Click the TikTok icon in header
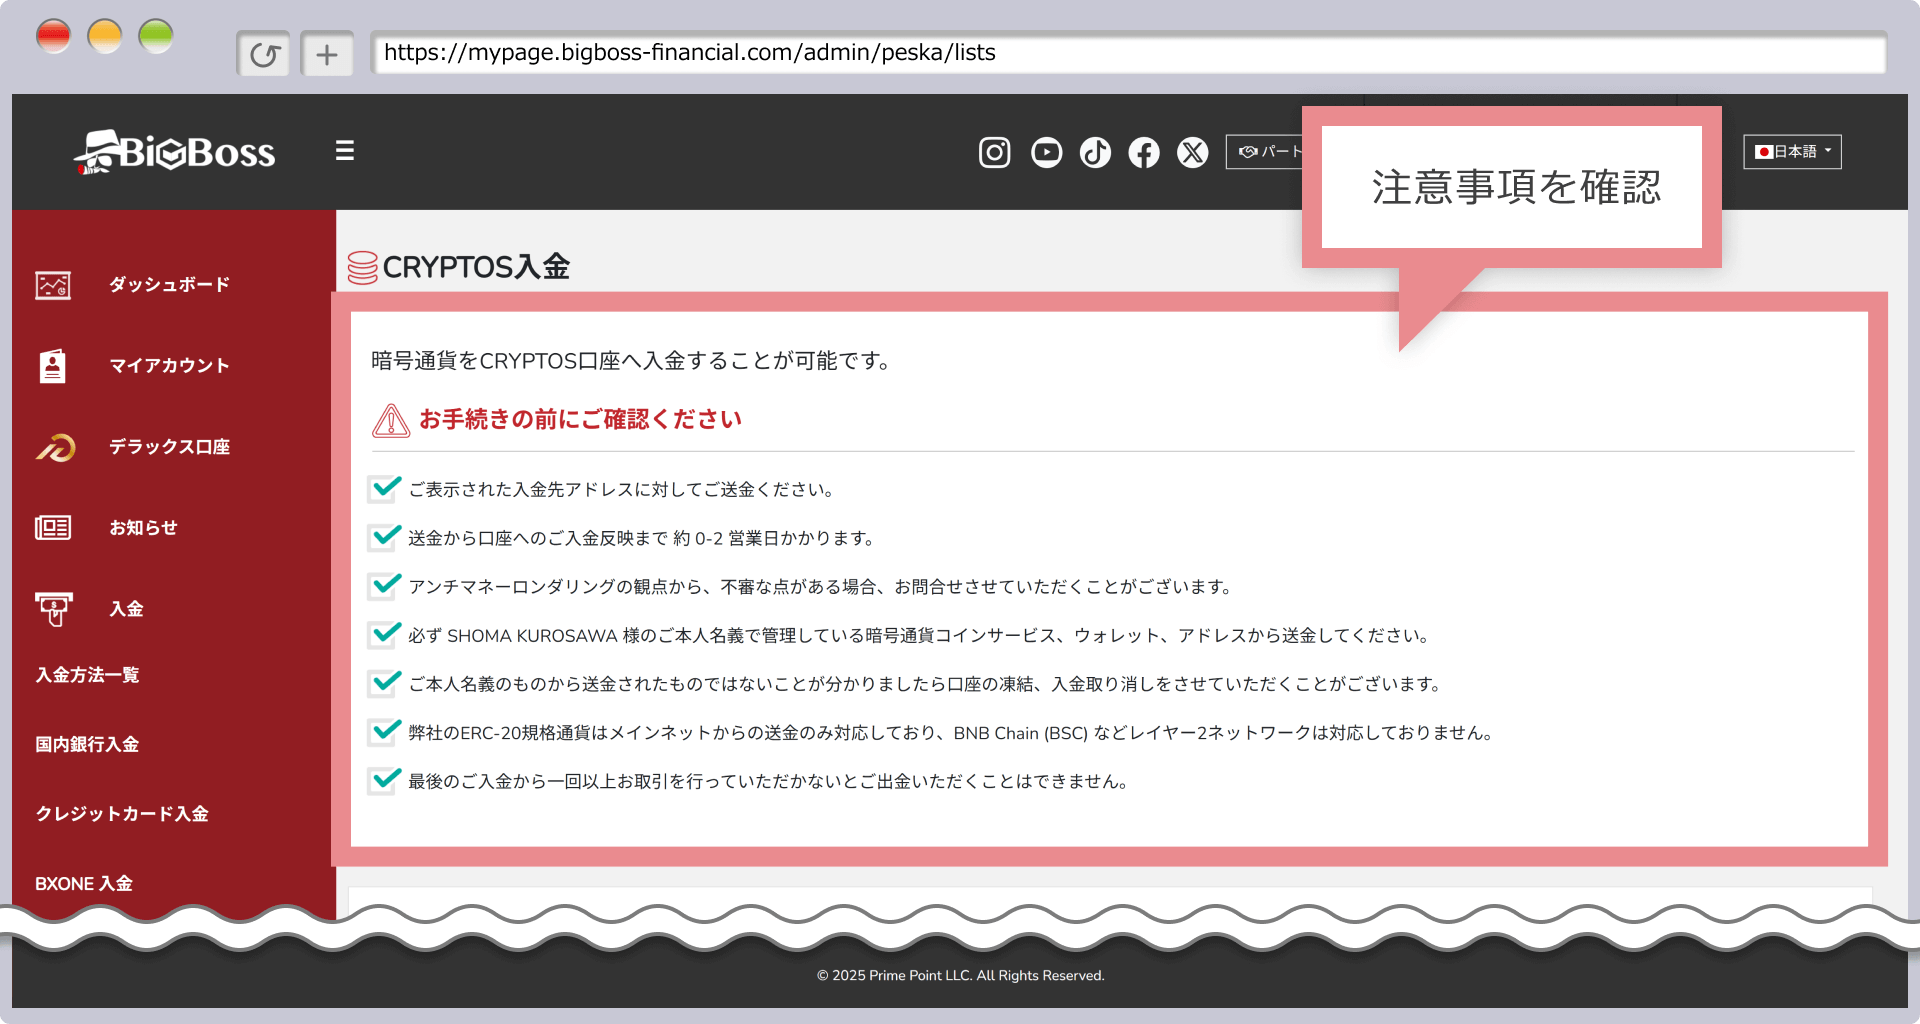 pyautogui.click(x=1095, y=152)
